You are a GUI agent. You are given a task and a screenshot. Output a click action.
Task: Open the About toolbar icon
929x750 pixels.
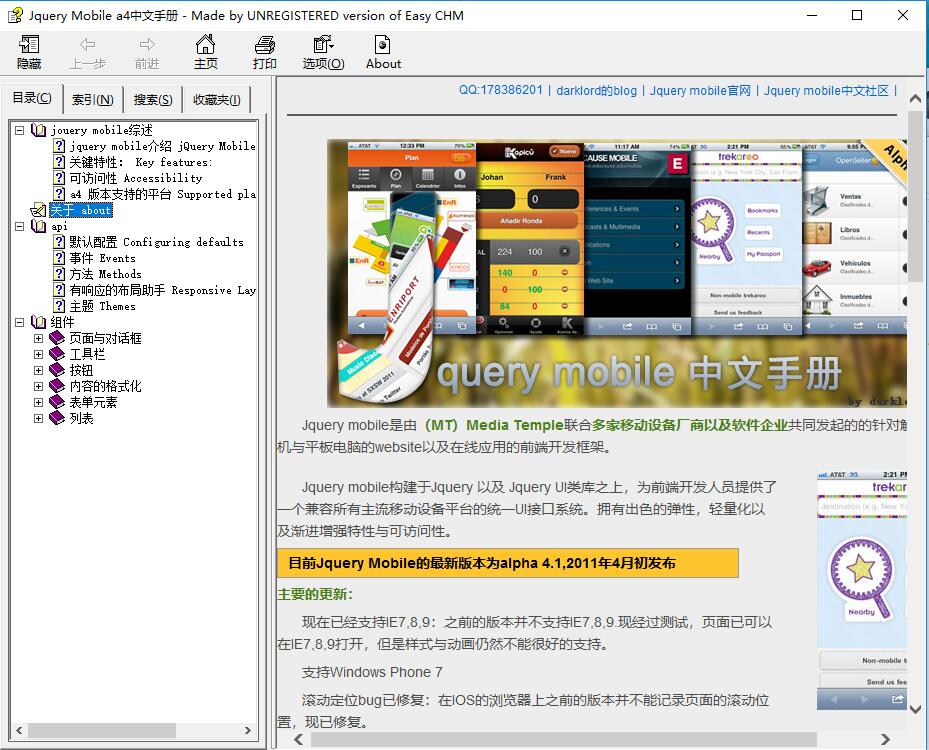point(383,44)
